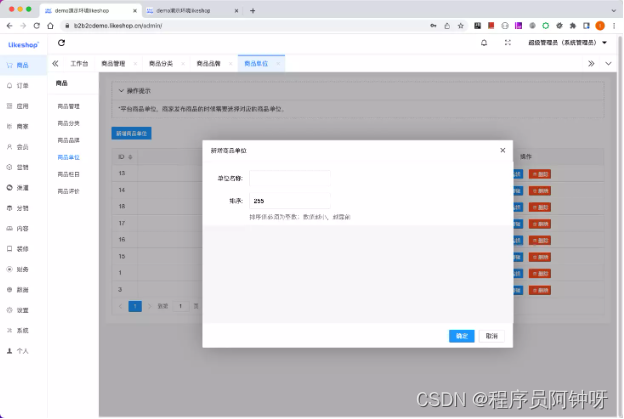
Task: Open the 会员 sidebar section
Action: click(18, 147)
